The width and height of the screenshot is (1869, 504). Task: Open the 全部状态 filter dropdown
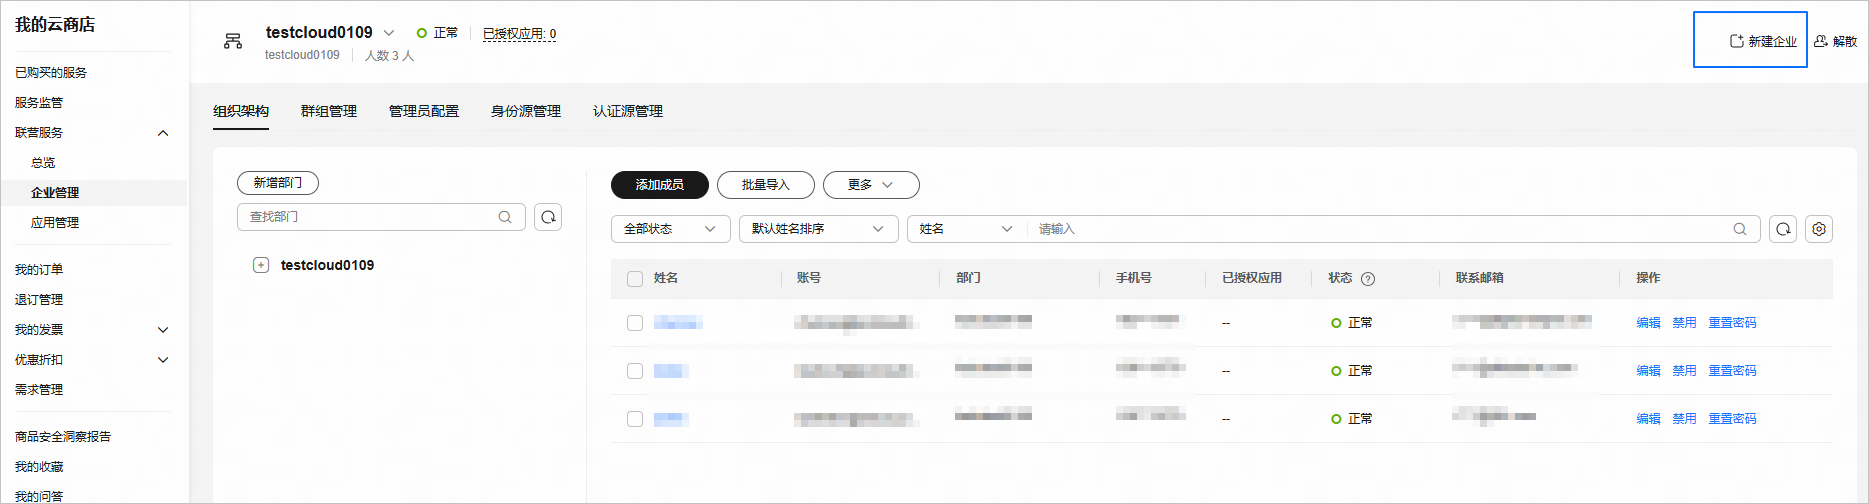pyautogui.click(x=671, y=229)
